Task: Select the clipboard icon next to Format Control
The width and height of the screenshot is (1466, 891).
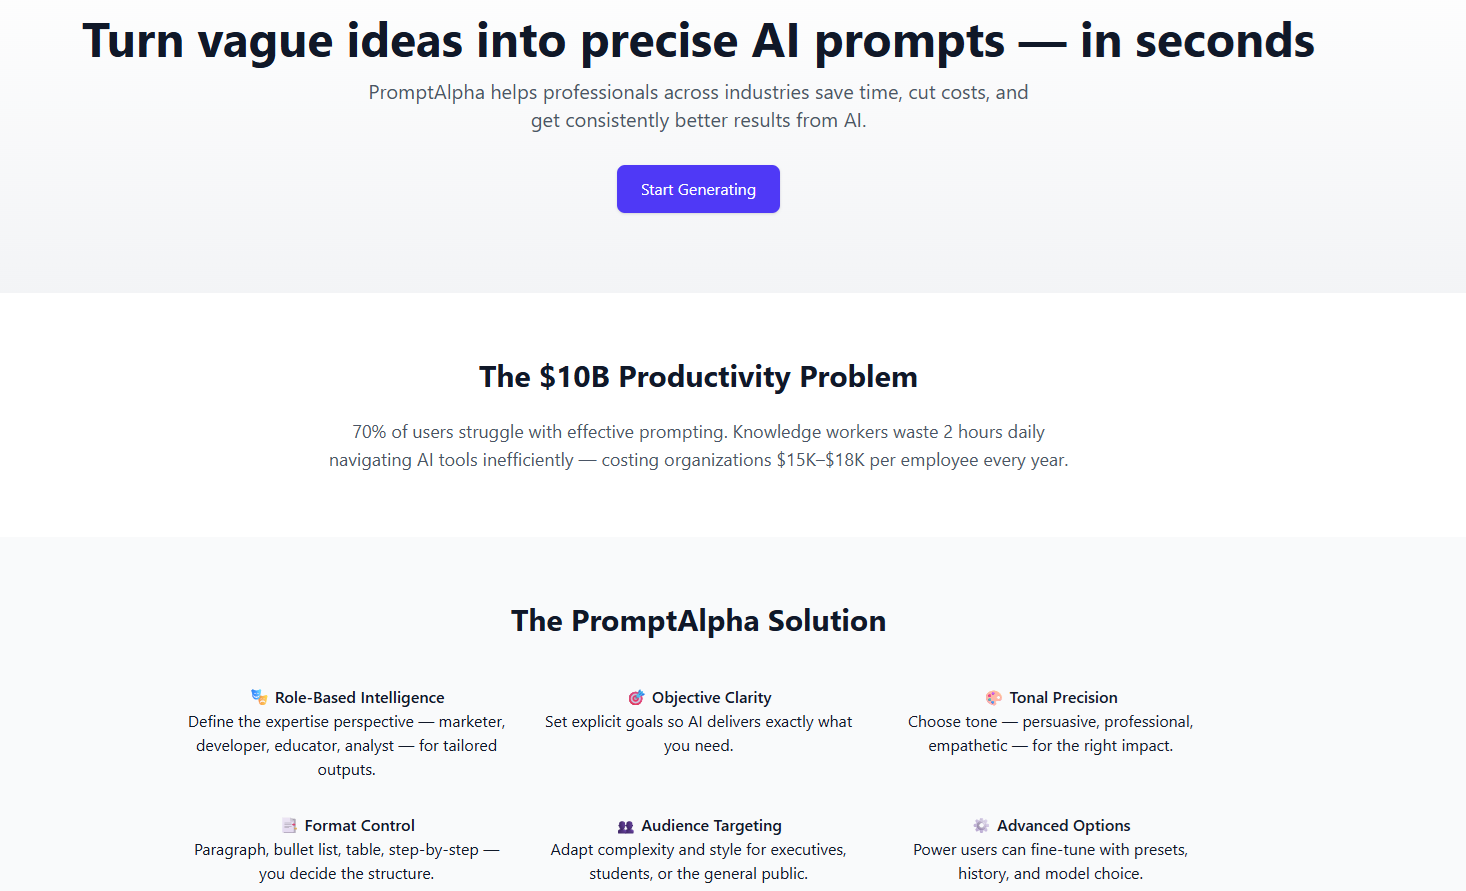Action: pyautogui.click(x=289, y=825)
